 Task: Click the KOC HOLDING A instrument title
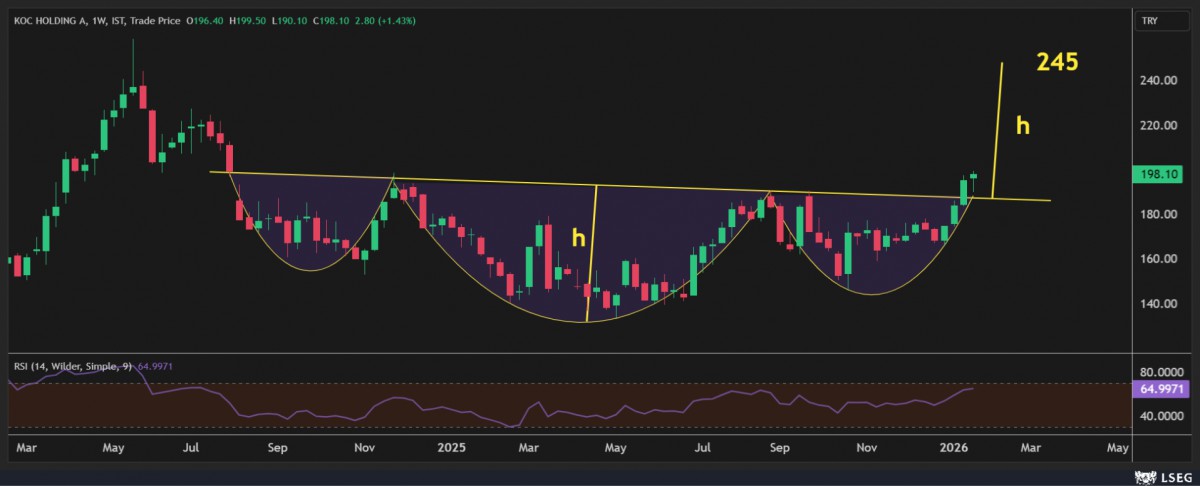pos(47,20)
